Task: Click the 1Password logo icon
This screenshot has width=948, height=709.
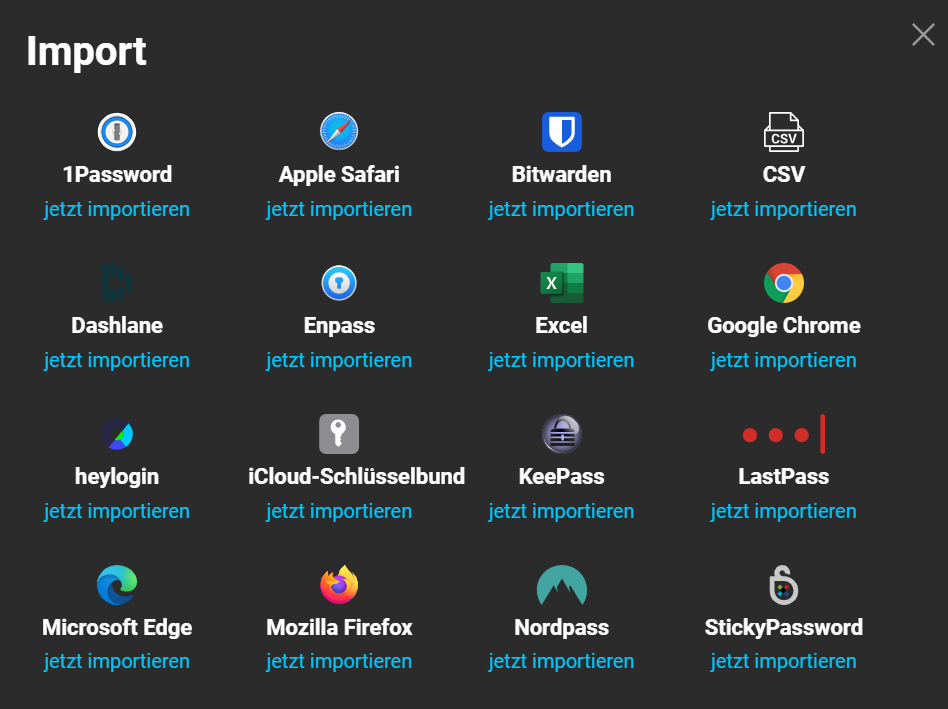Action: pyautogui.click(x=117, y=132)
